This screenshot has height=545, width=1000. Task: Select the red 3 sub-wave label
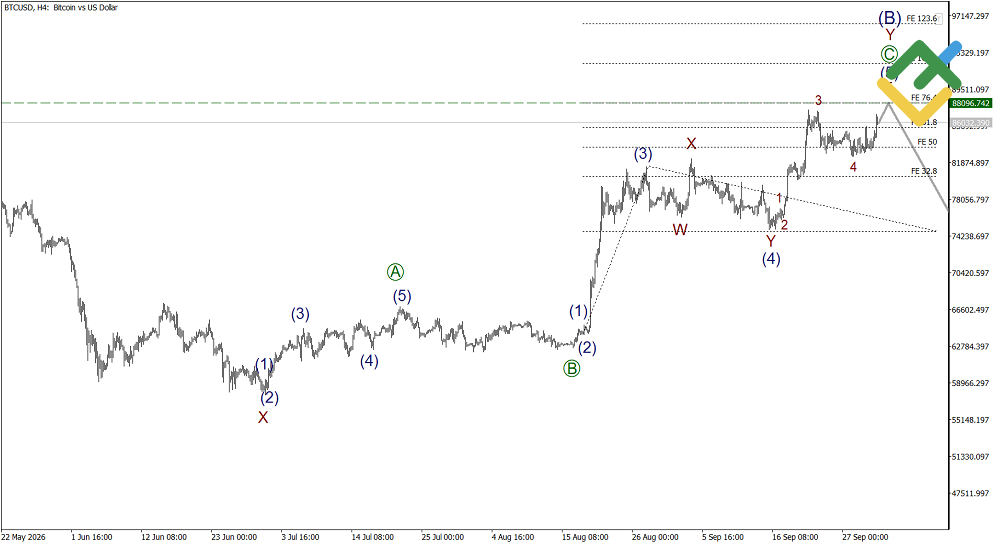click(818, 101)
